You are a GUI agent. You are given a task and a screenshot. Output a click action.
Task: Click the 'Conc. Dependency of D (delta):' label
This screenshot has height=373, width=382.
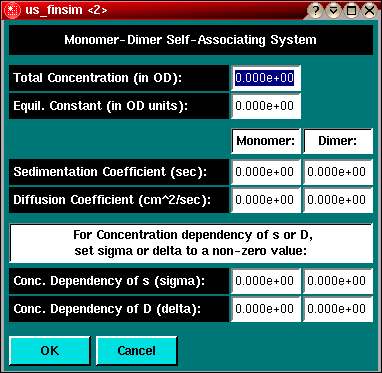[119, 309]
